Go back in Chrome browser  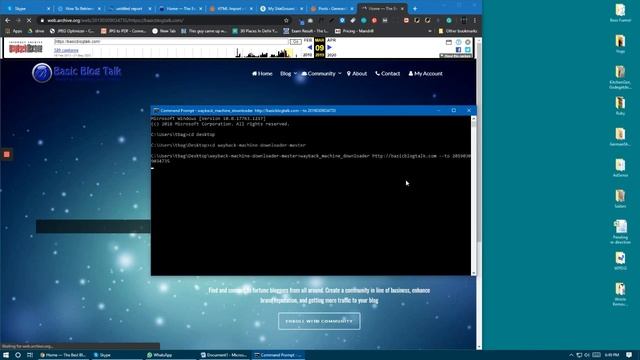coord(8,20)
